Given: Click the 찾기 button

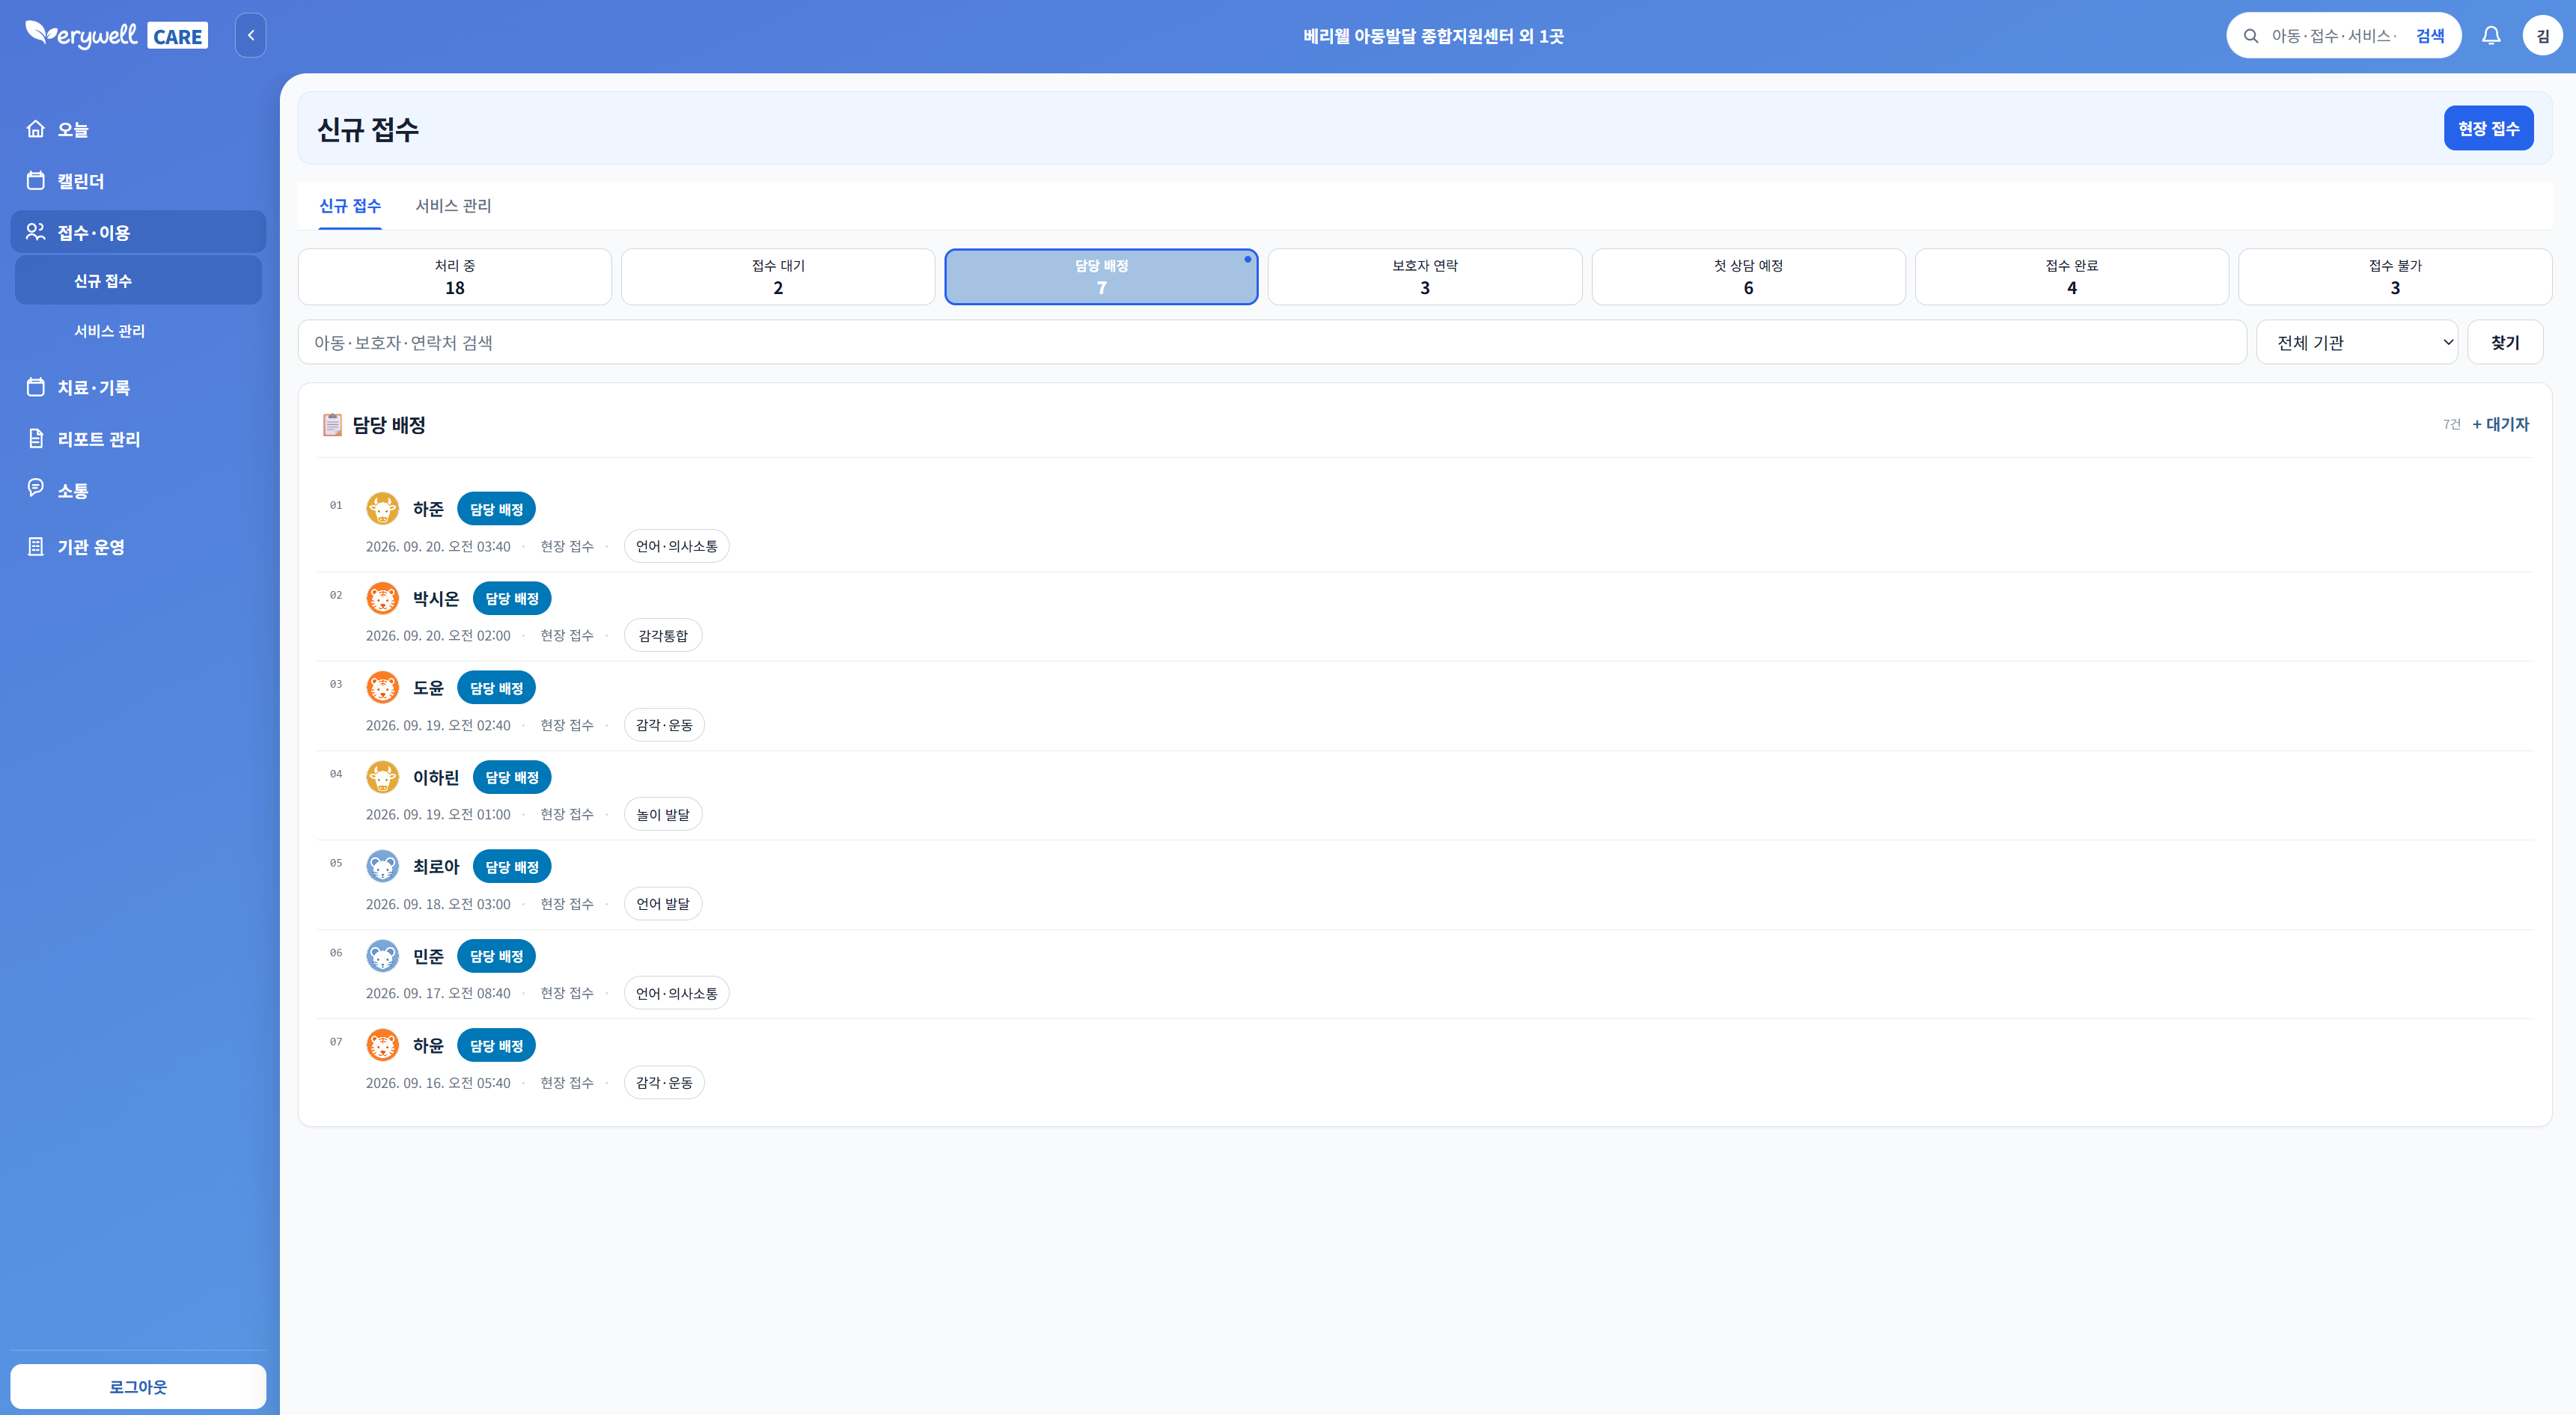Looking at the screenshot, I should [x=2505, y=342].
